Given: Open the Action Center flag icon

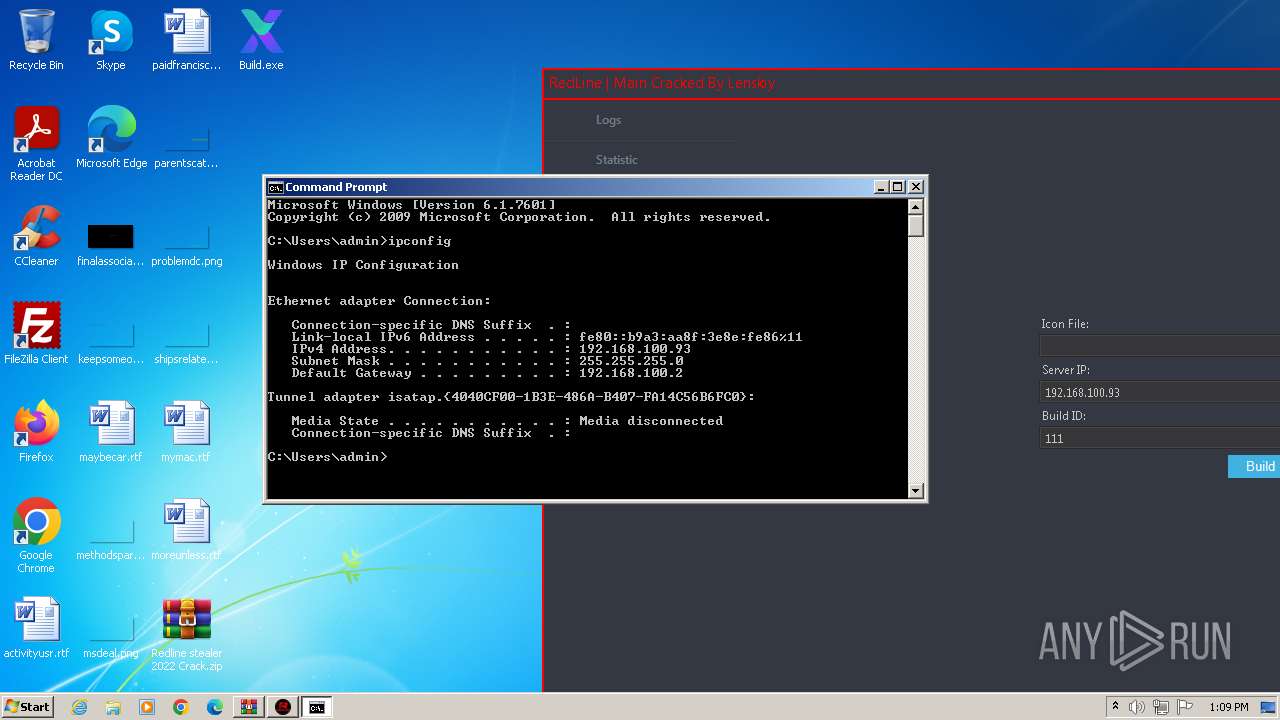Looking at the screenshot, I should (x=1184, y=707).
